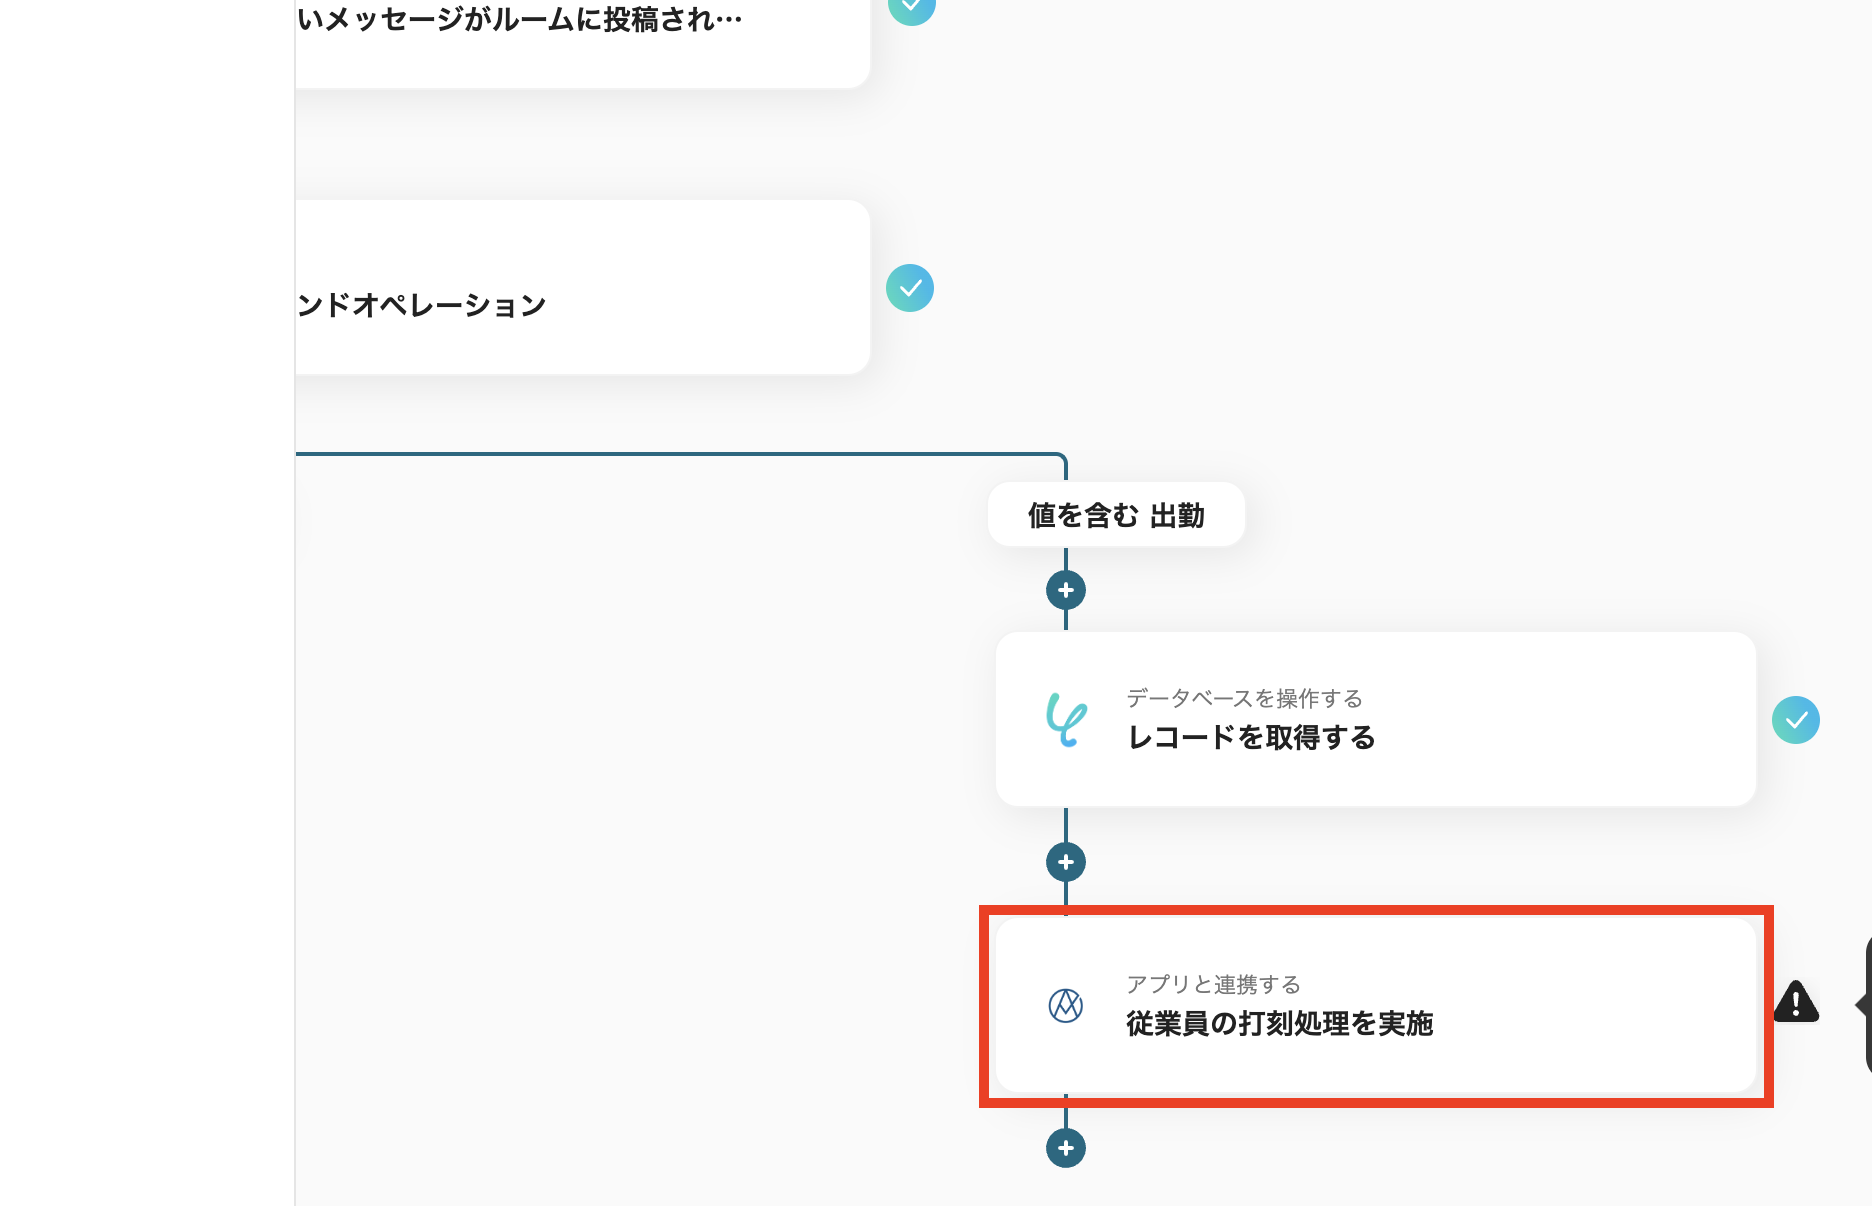The image size is (1872, 1206).
Task: Expand options via the plus below 従業員の打刻処理を実施
Action: click(1065, 1148)
